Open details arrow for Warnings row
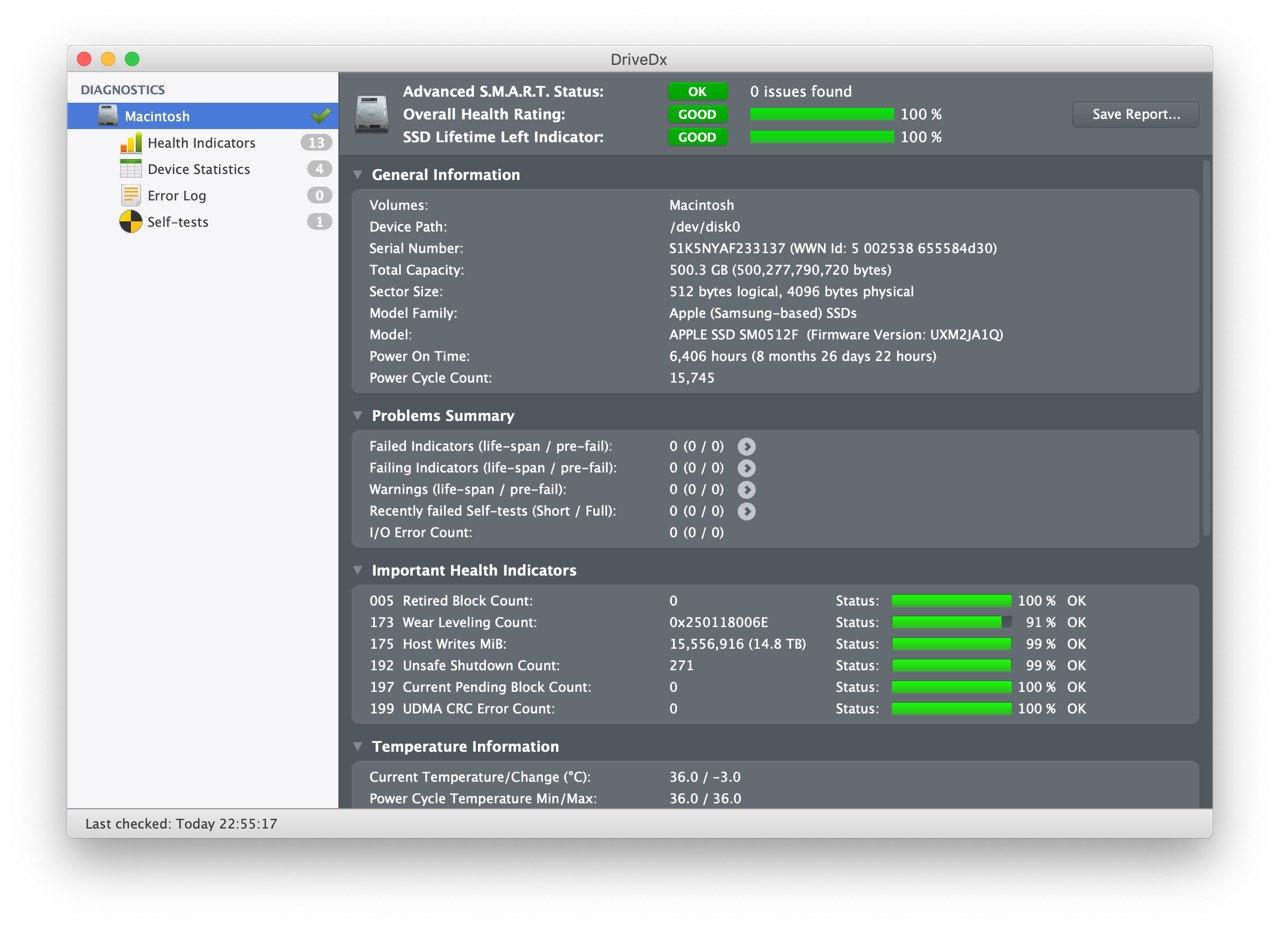The image size is (1280, 927). click(746, 490)
